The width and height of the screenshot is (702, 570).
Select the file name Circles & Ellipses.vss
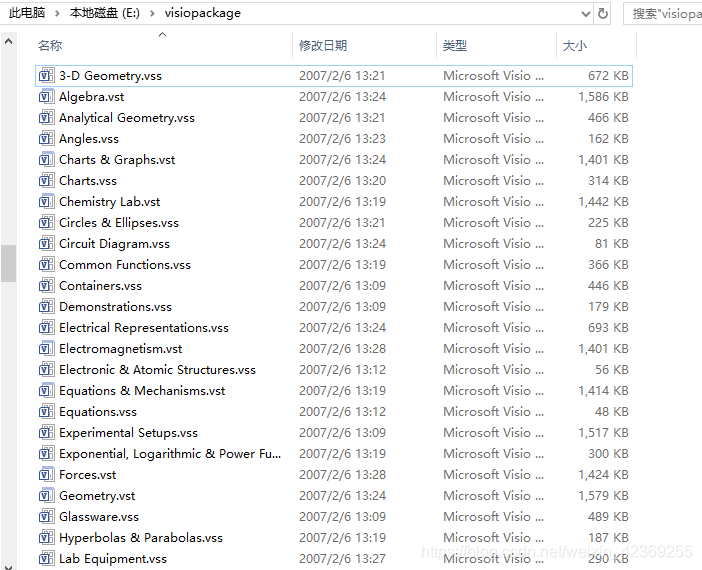pos(119,223)
